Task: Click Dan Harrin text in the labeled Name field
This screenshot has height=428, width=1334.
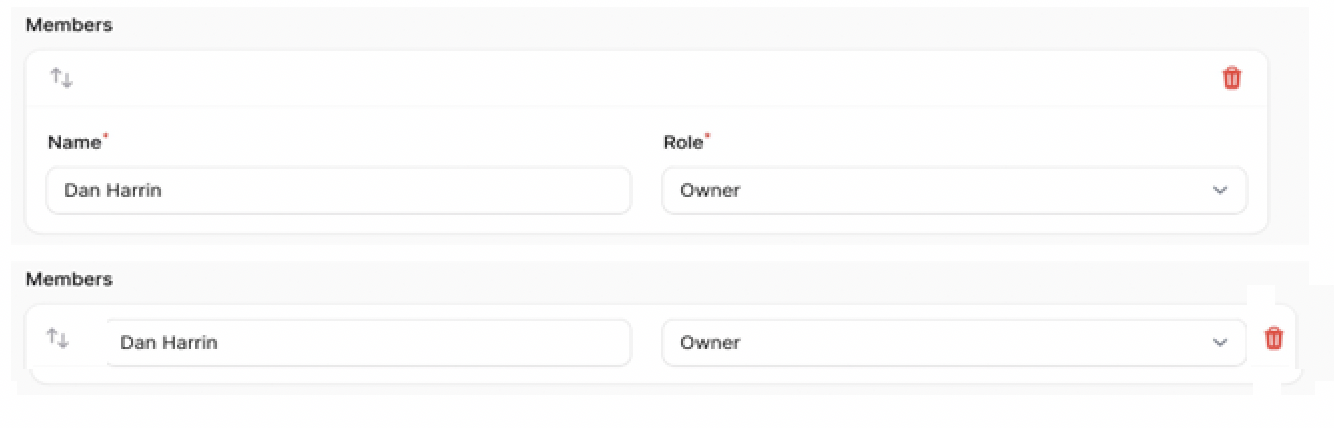Action: 112,190
